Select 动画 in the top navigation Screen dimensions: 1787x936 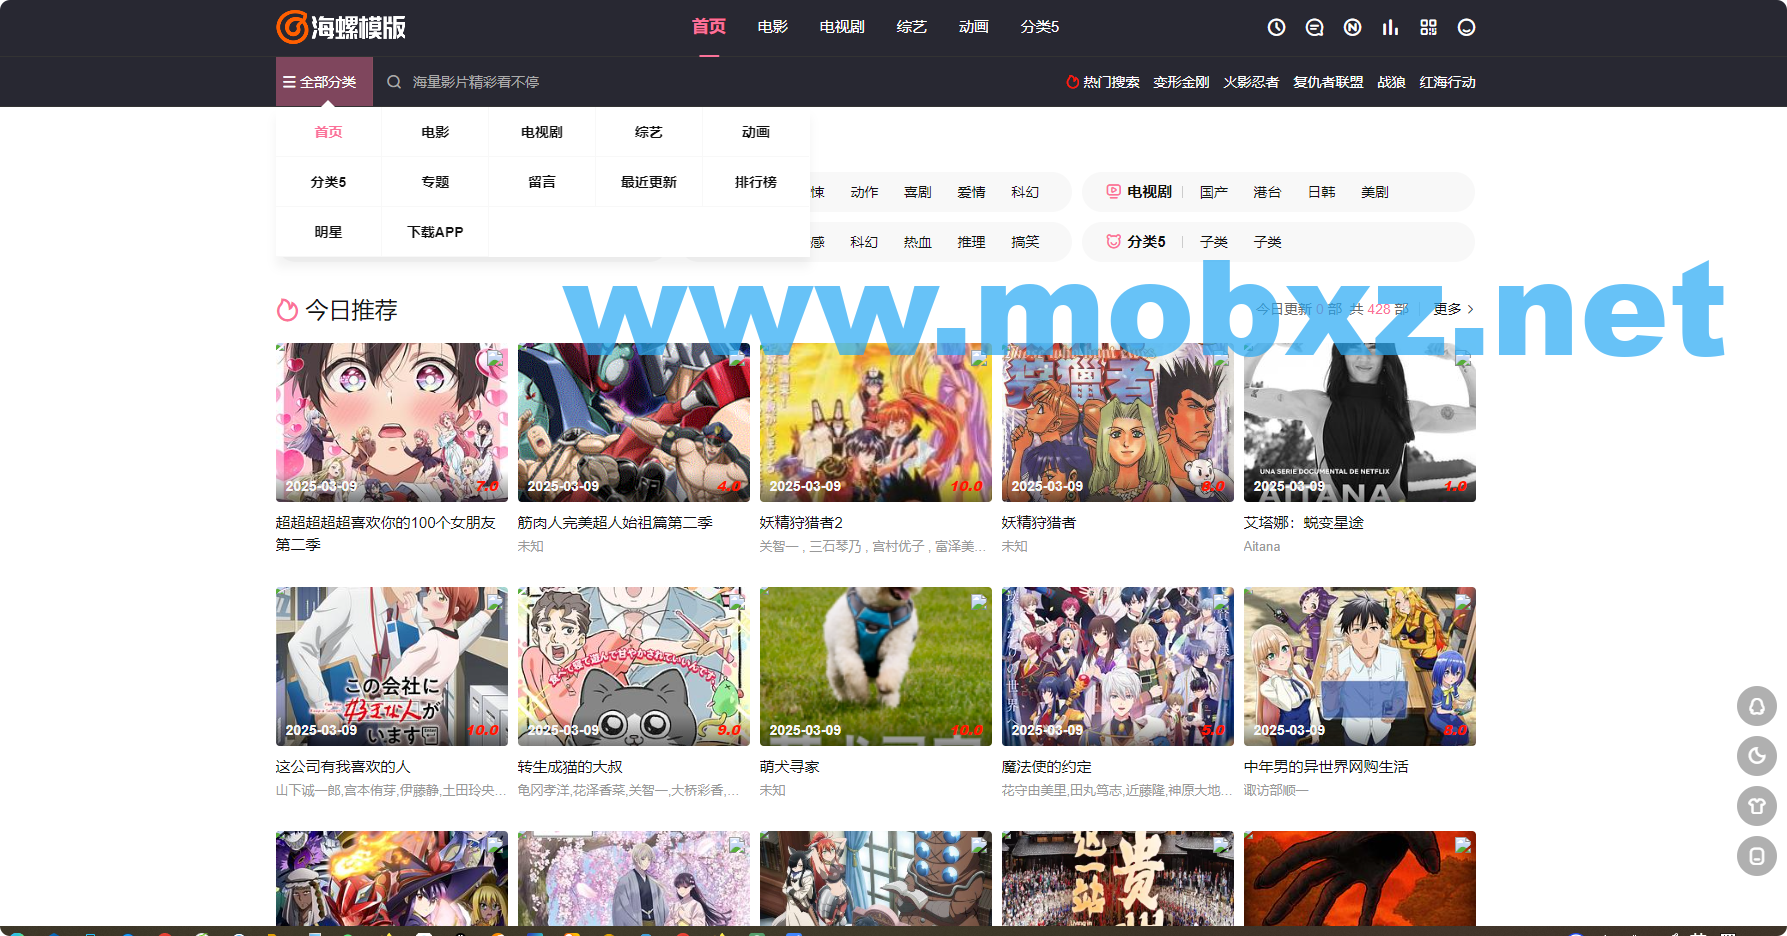pyautogui.click(x=973, y=27)
